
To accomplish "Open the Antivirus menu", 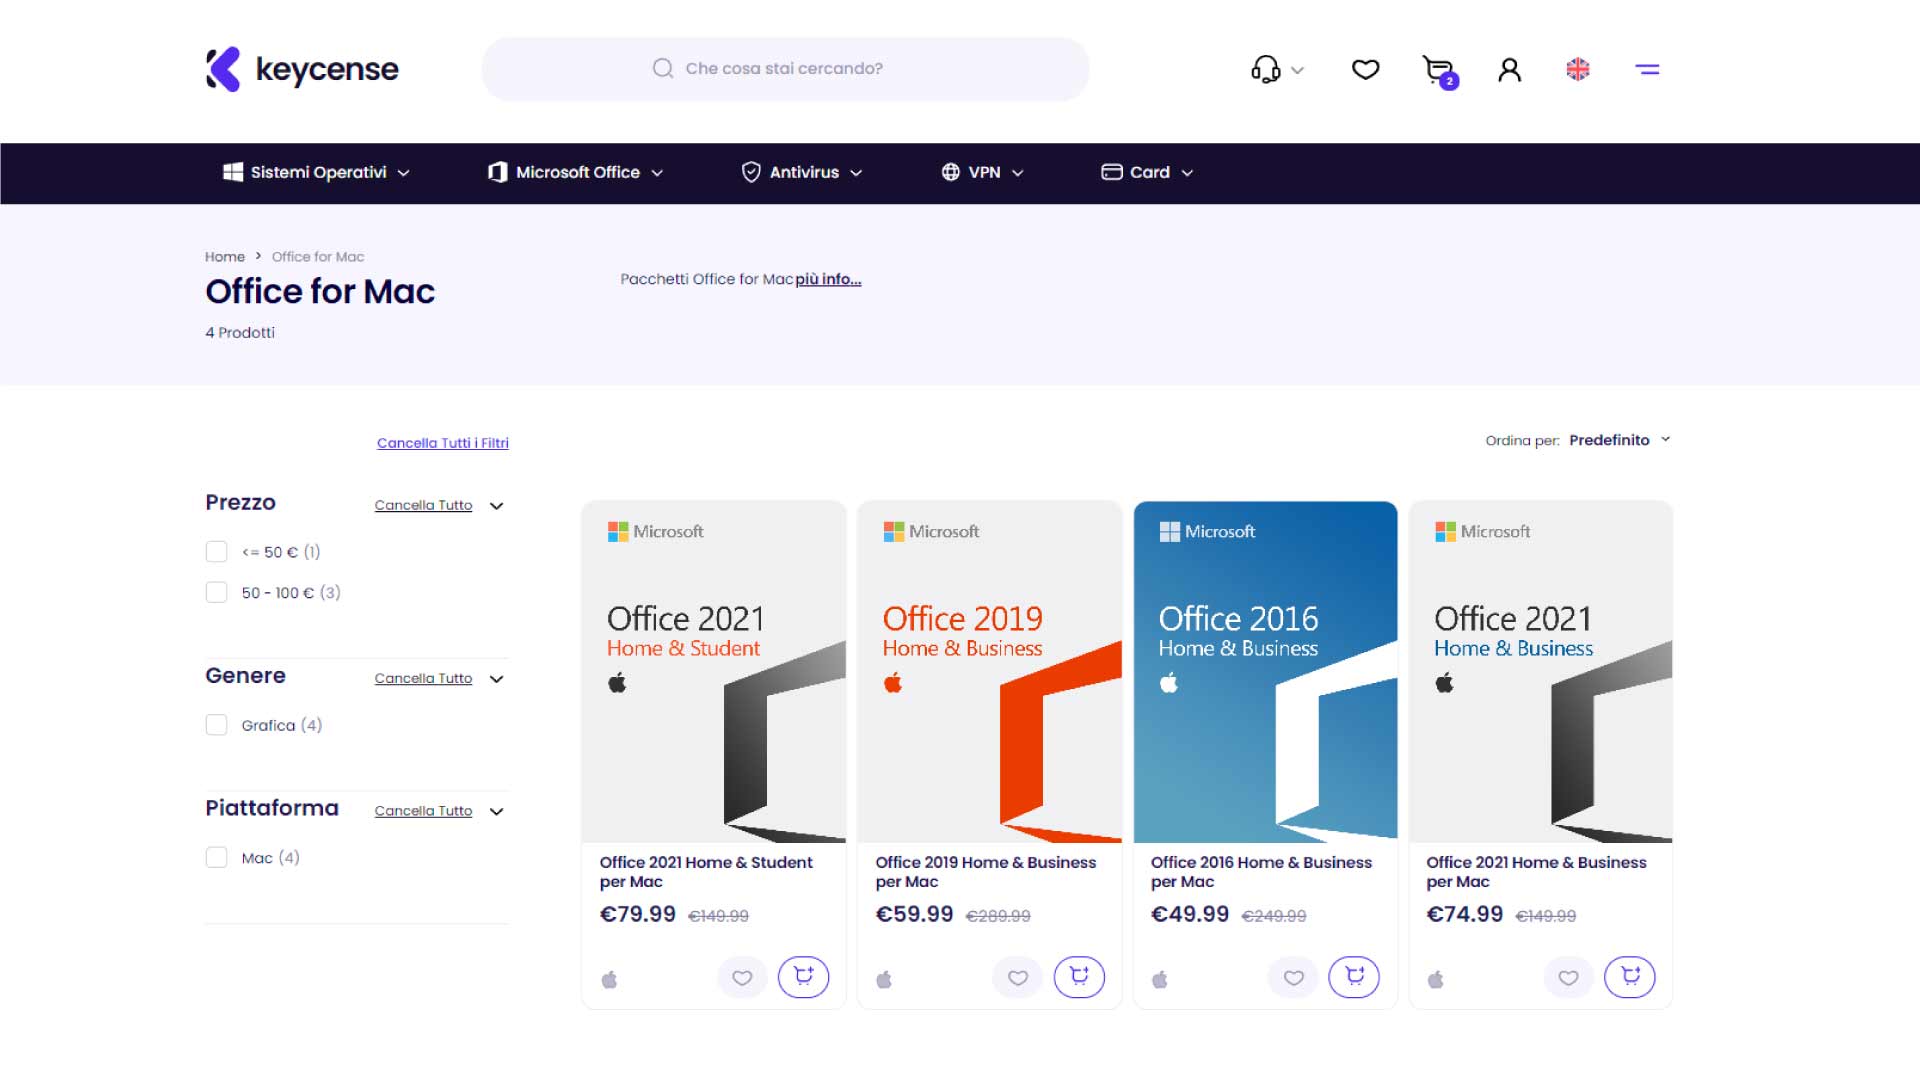I will pyautogui.click(x=802, y=173).
